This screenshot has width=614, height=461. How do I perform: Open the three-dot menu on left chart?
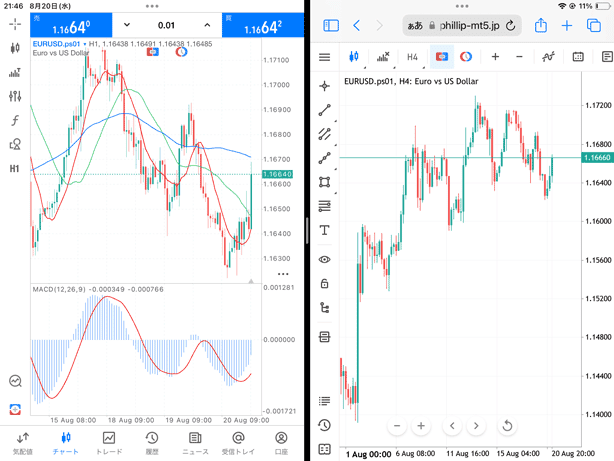[283, 274]
